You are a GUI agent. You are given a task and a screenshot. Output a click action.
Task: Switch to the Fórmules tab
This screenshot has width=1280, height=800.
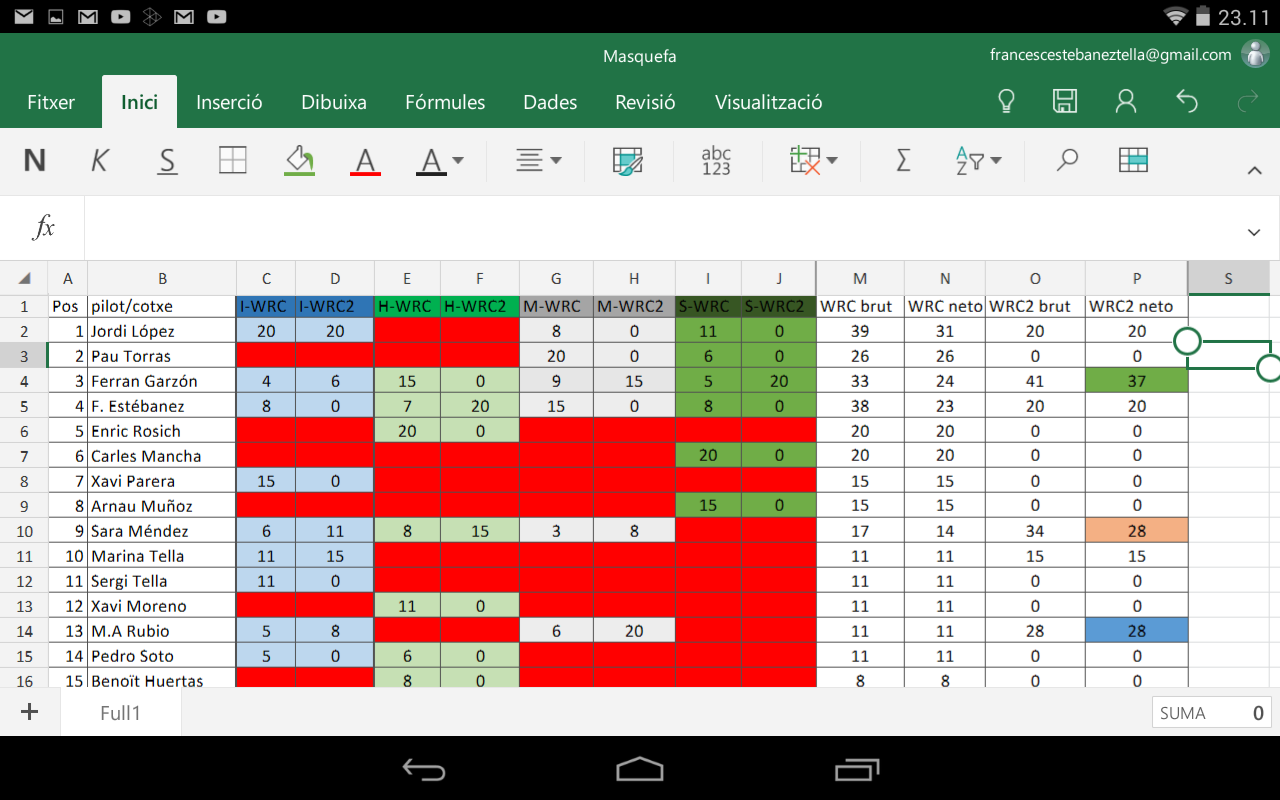(445, 102)
